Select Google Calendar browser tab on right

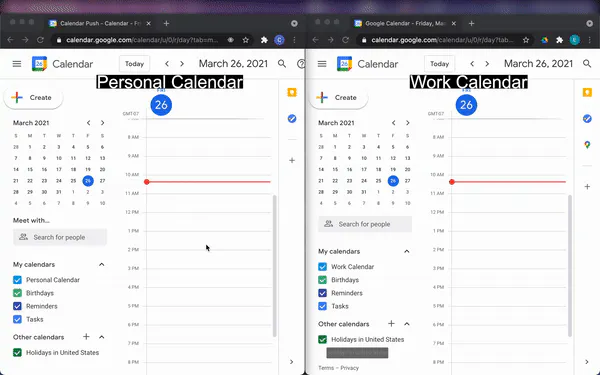(405, 23)
